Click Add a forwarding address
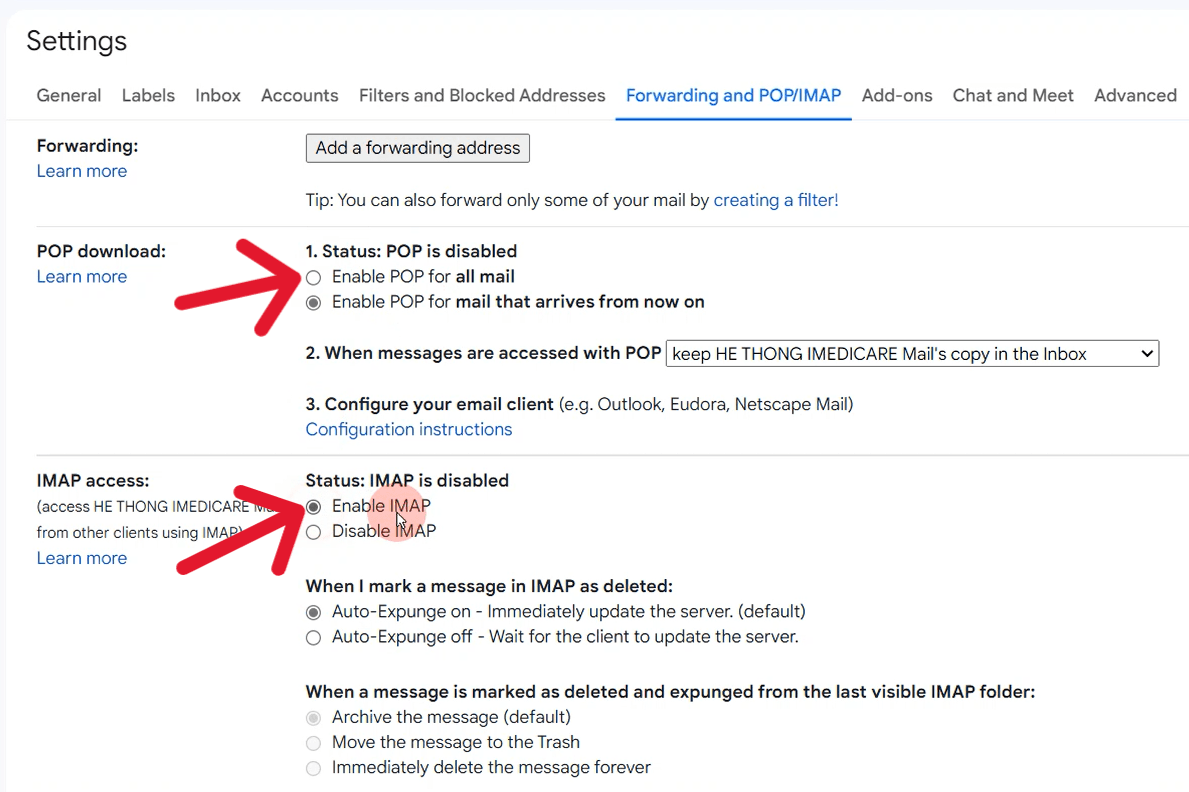The image size is (1189, 792). pos(417,148)
